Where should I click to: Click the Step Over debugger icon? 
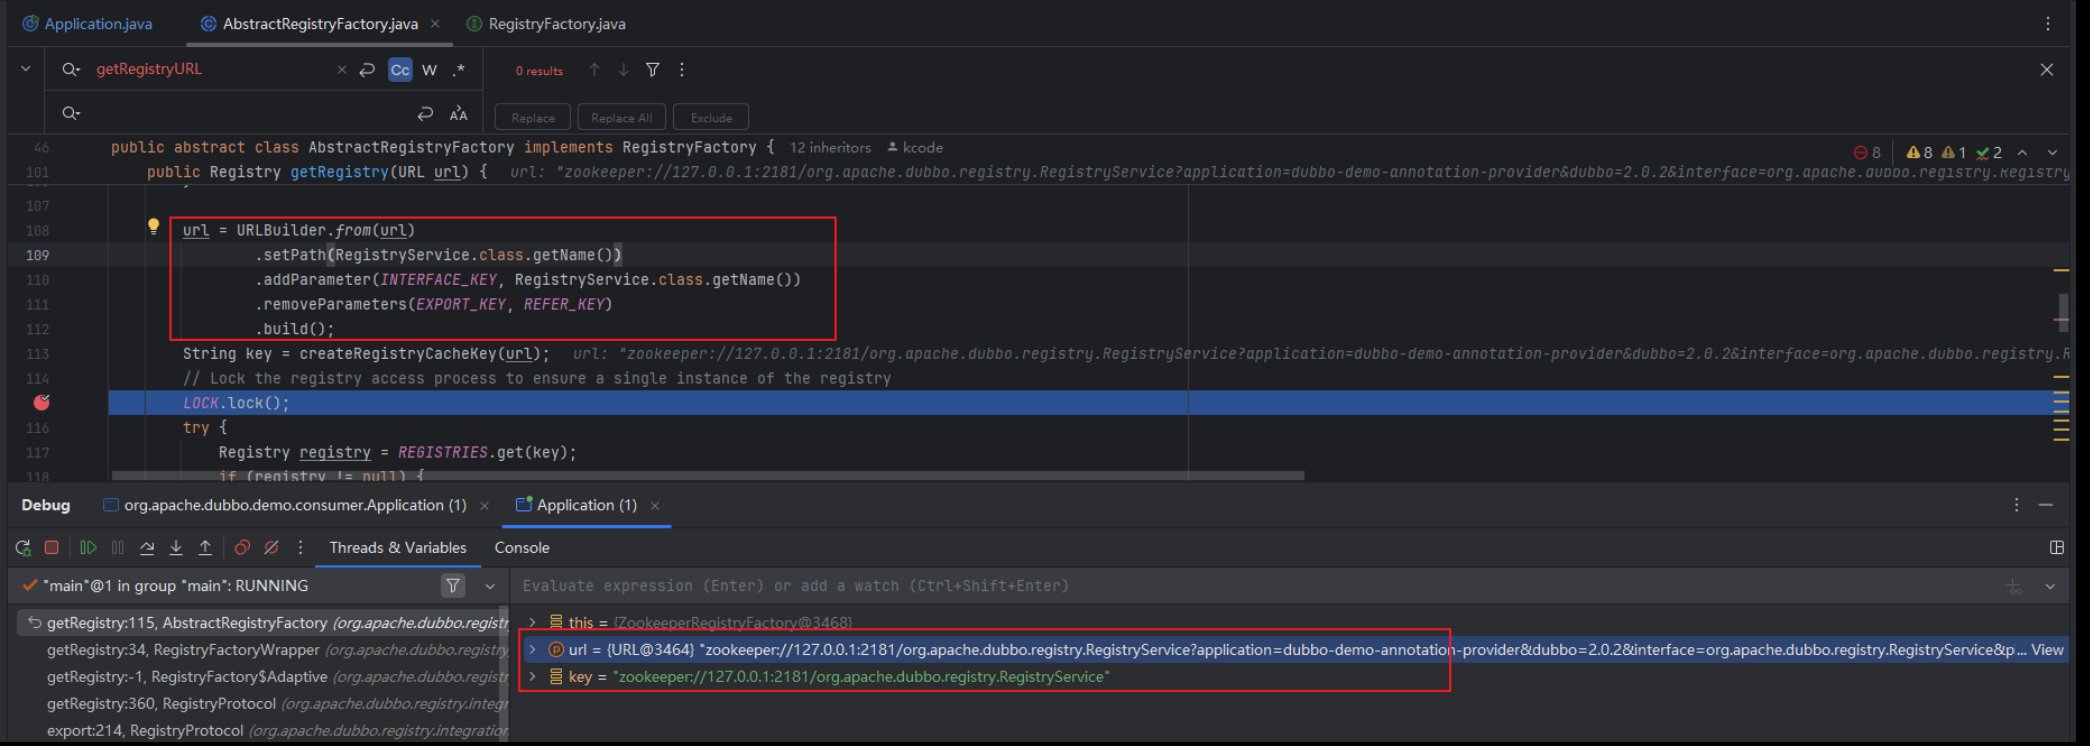click(x=147, y=548)
